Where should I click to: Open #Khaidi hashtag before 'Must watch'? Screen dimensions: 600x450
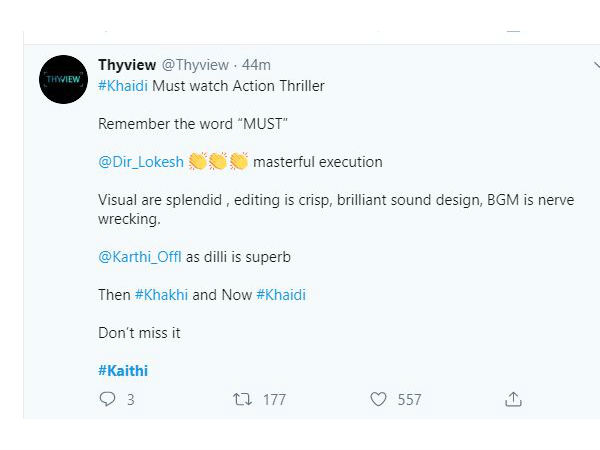pos(123,86)
